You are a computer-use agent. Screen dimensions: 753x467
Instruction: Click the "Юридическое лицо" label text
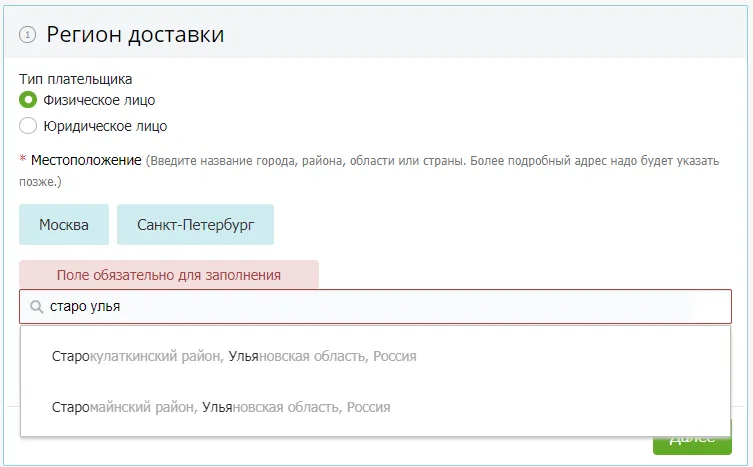click(105, 126)
